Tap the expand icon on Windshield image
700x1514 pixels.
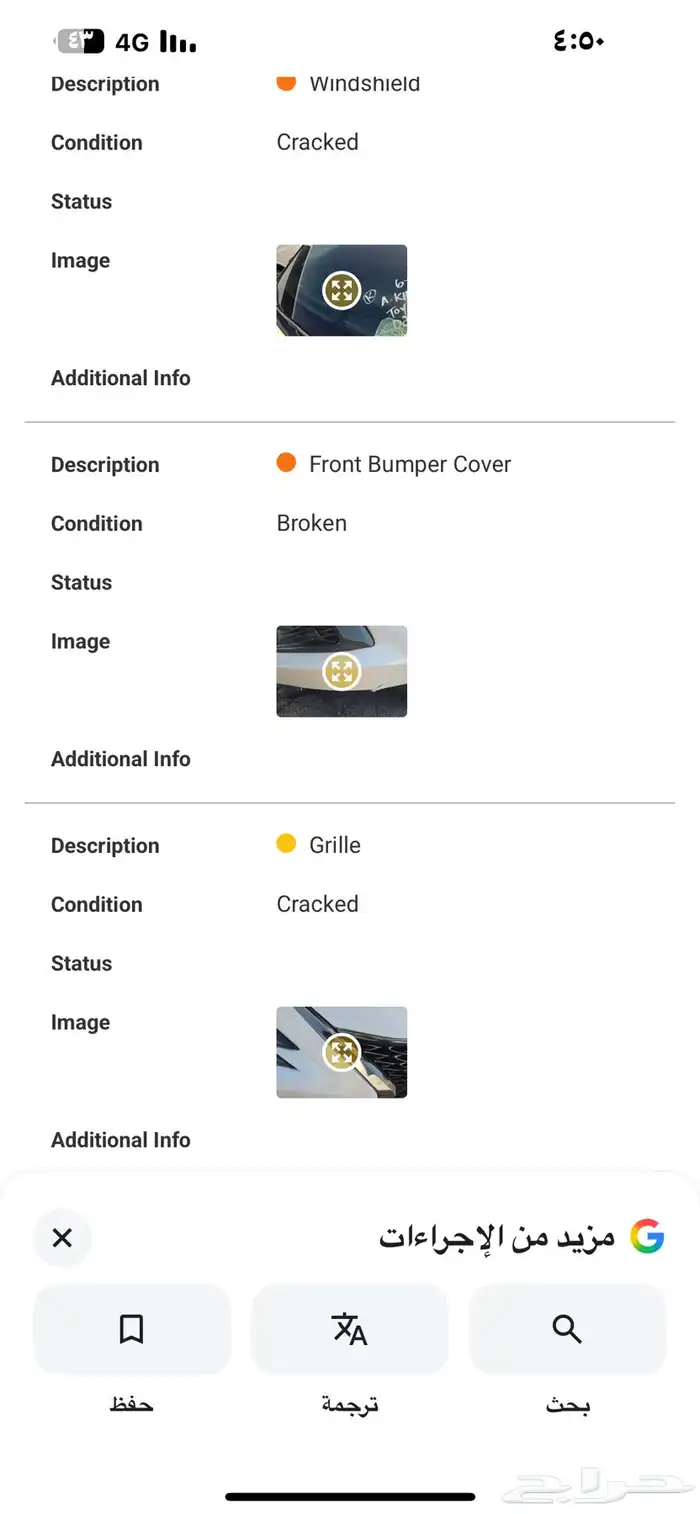342,291
